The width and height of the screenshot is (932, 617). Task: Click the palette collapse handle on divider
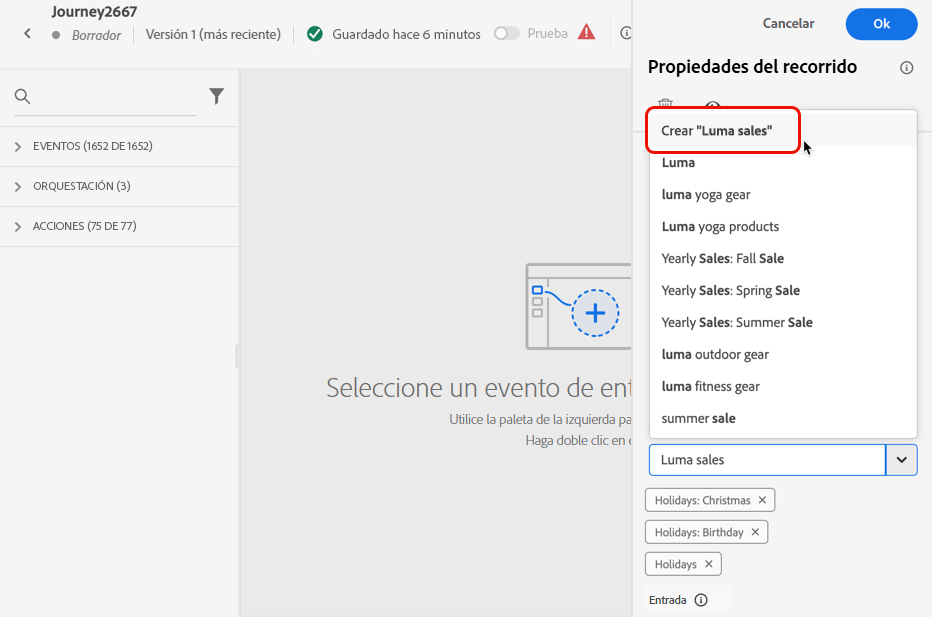click(237, 357)
